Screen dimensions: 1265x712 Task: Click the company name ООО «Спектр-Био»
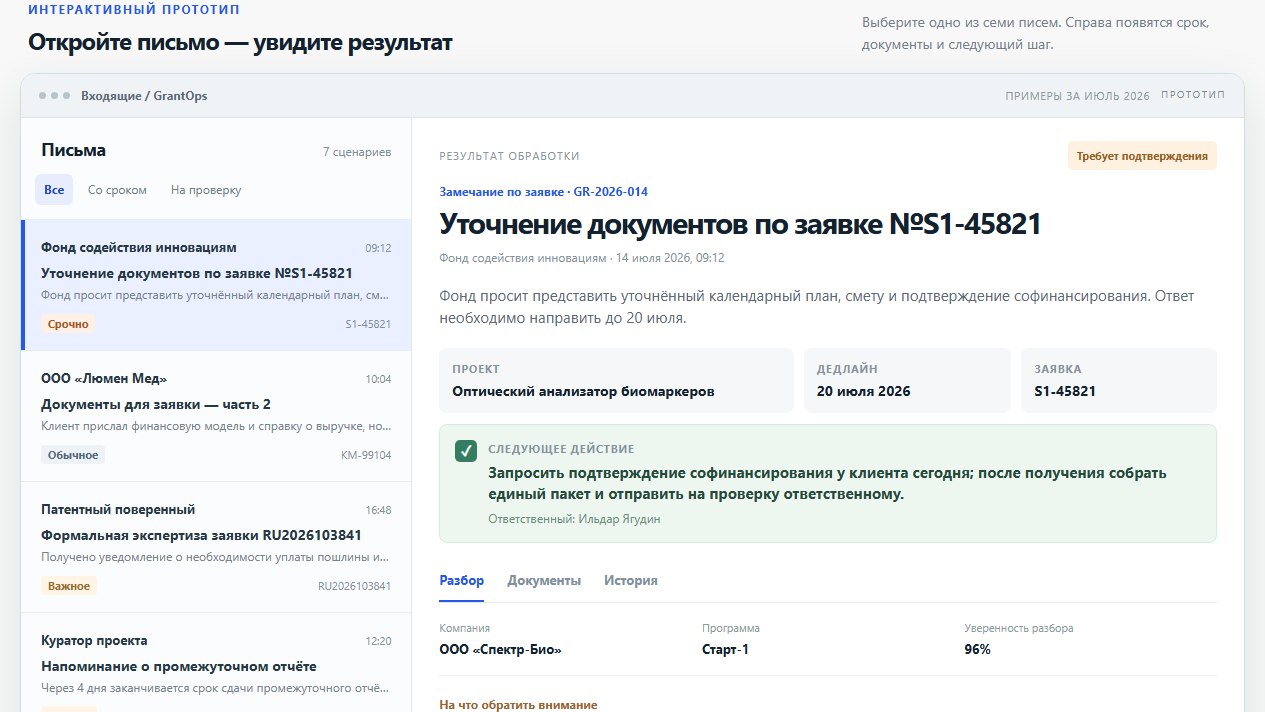[x=500, y=650]
